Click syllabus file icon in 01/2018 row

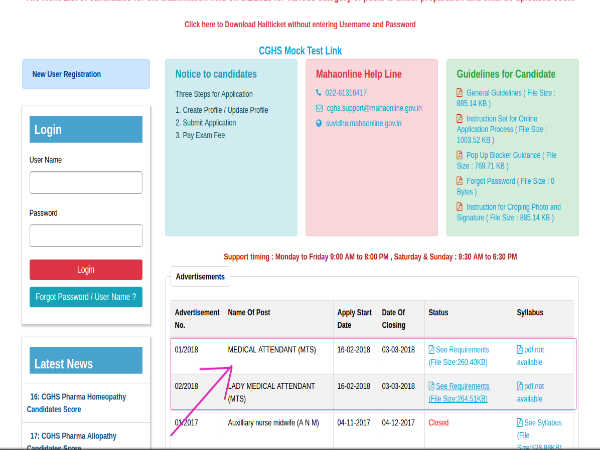pos(520,349)
